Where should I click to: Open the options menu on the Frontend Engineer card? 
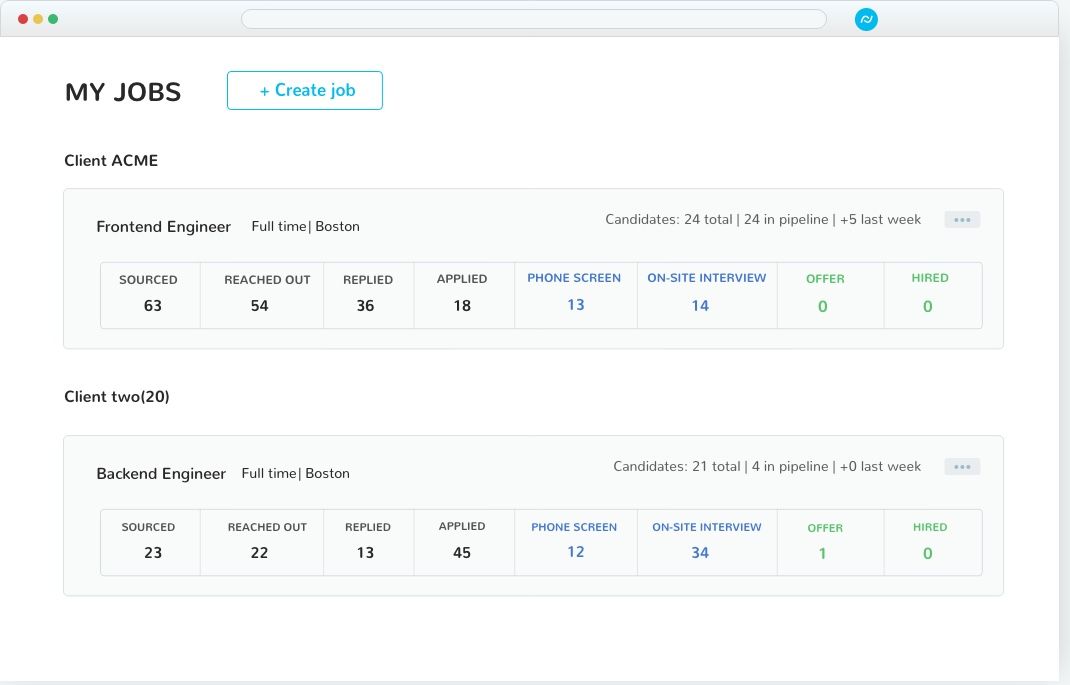click(961, 219)
